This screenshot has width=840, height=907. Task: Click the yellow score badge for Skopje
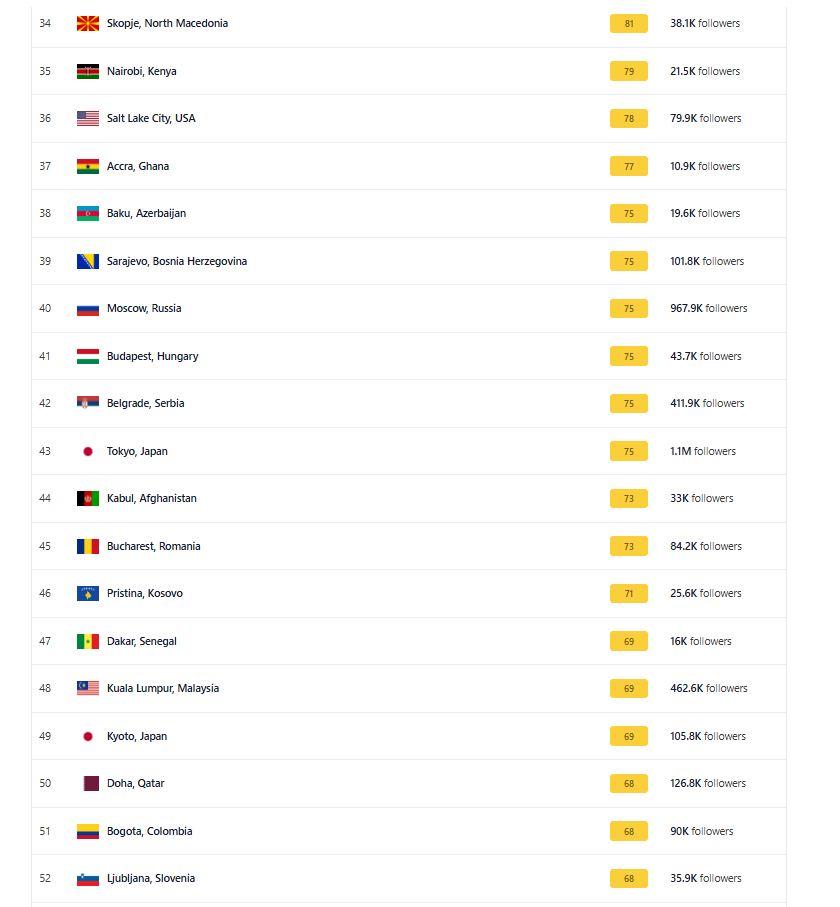click(x=629, y=23)
